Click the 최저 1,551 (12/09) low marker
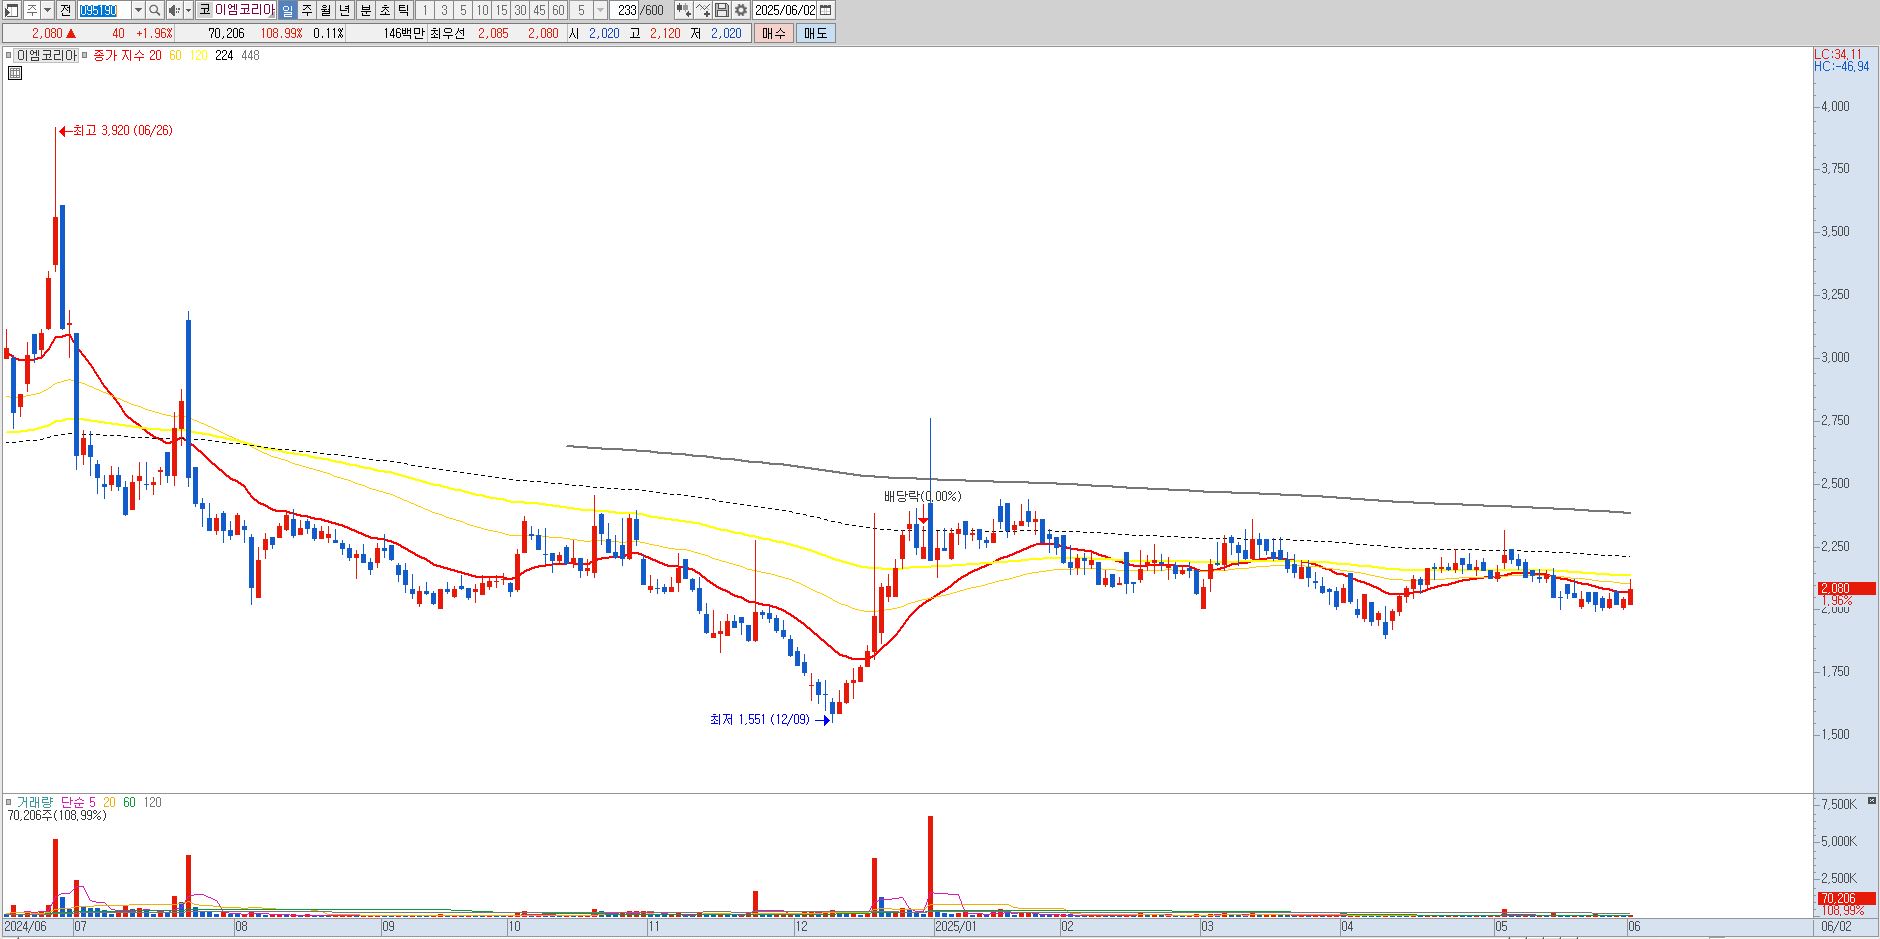 pyautogui.click(x=769, y=719)
